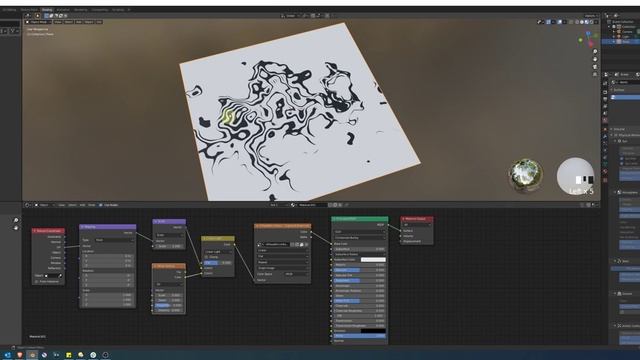The height and width of the screenshot is (360, 640).
Task: Switch viewport to material preview shading
Action: tap(587, 22)
